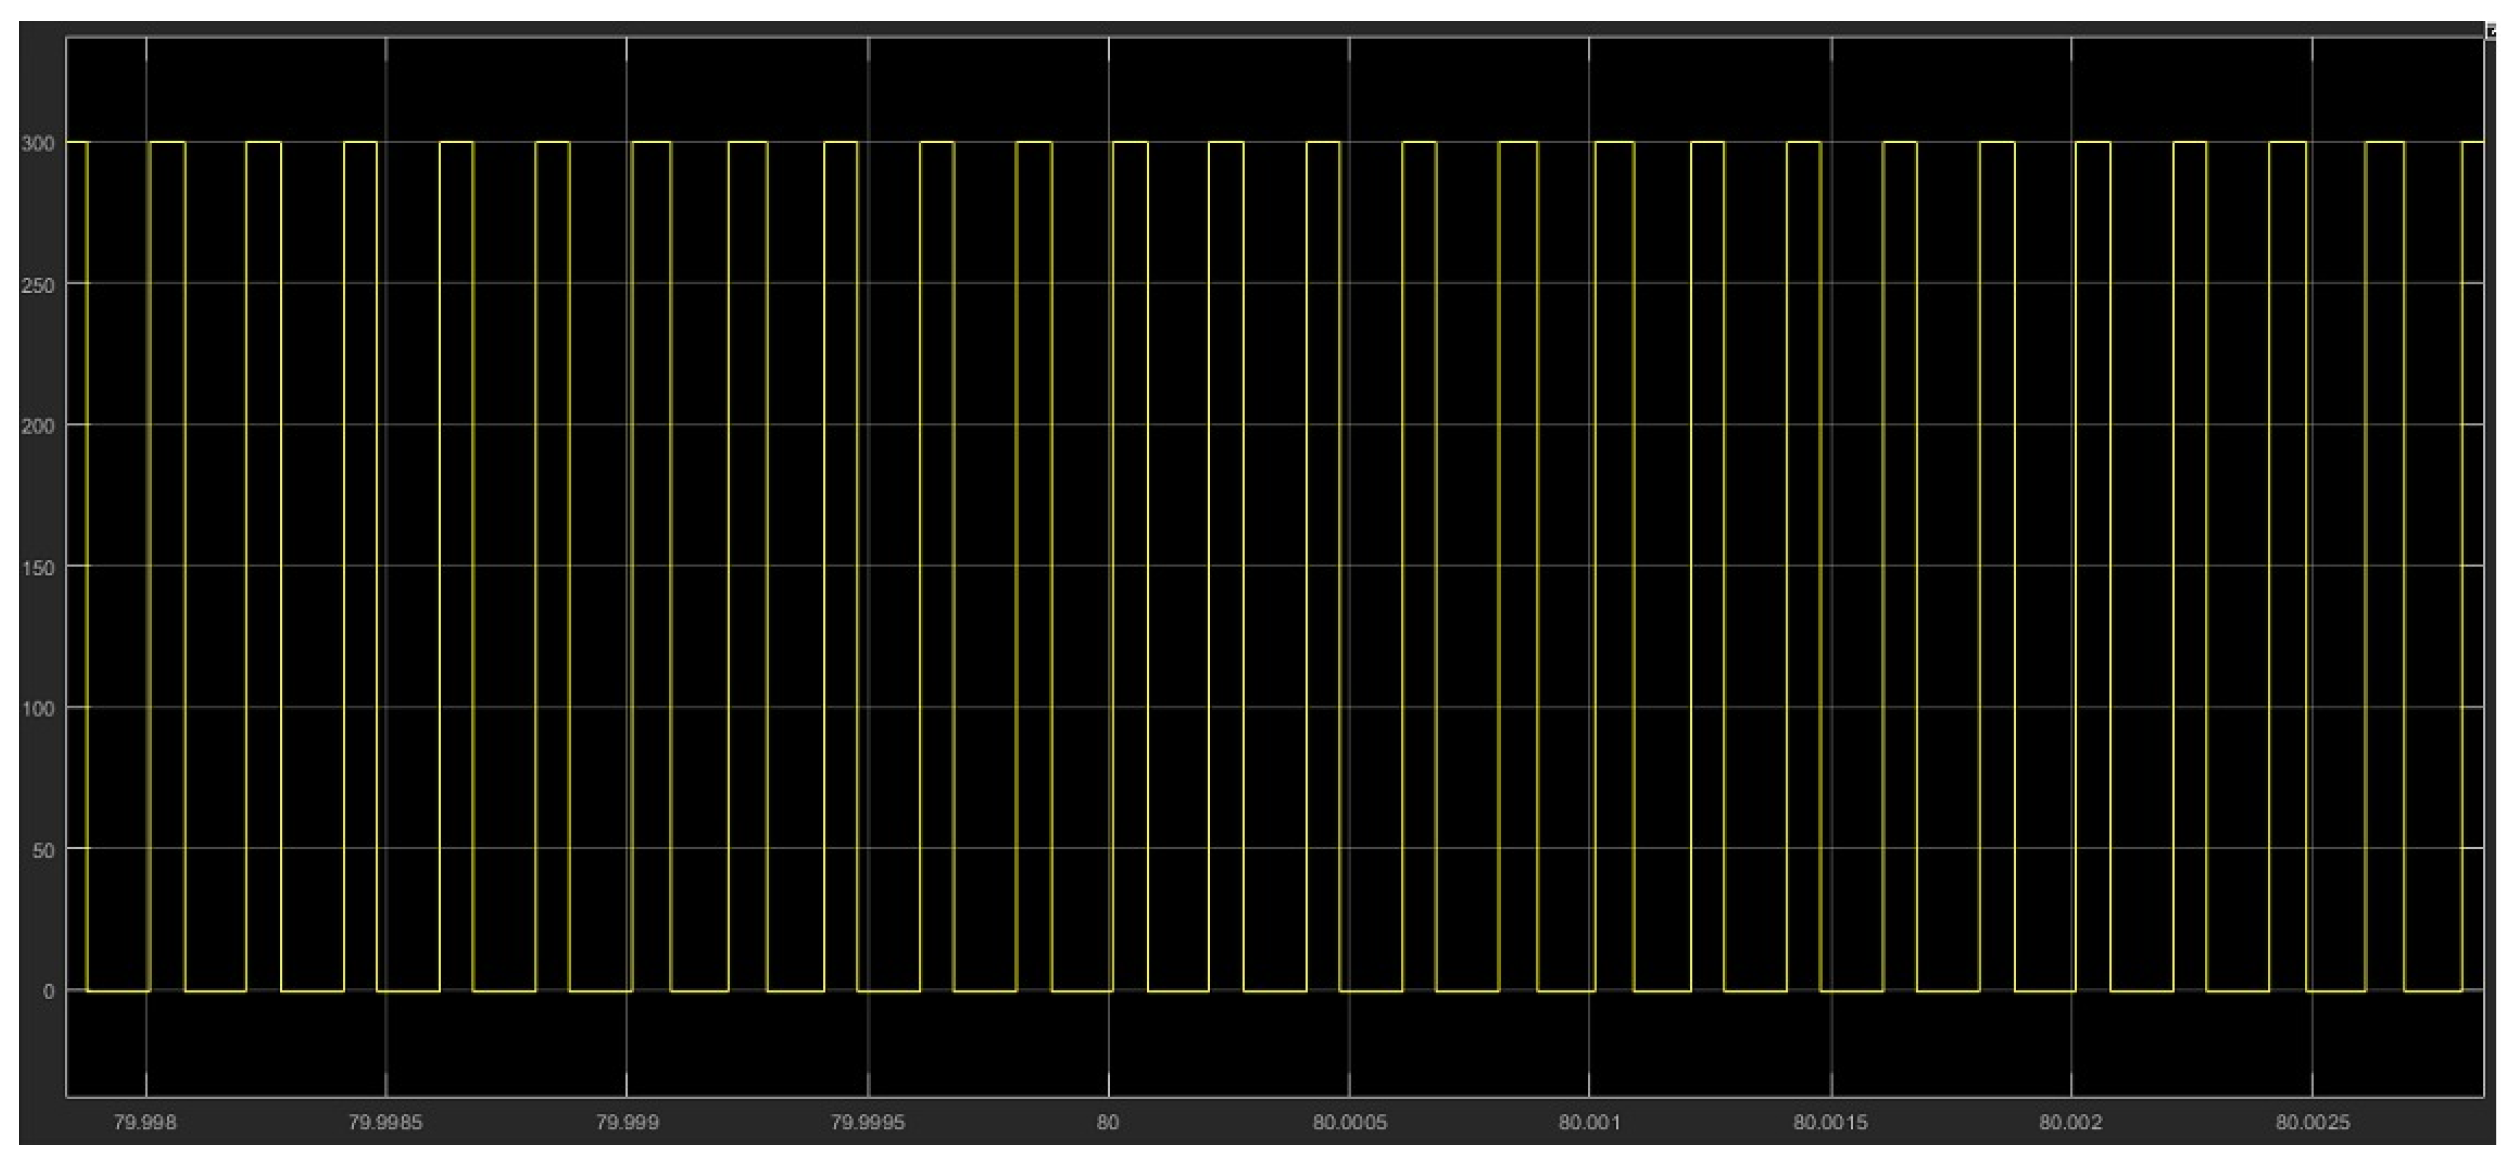Click the last yellow pulse at plot's right edge

point(2472,143)
